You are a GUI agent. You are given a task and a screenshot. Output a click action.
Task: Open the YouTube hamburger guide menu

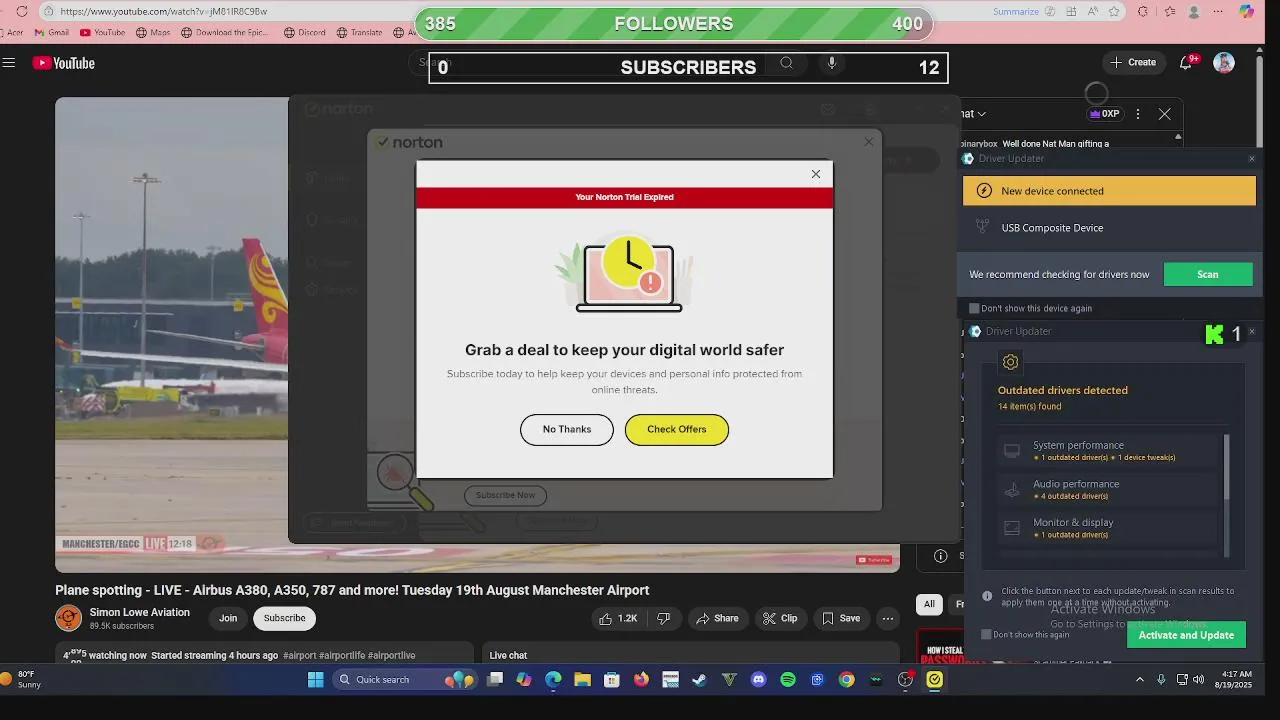pyautogui.click(x=9, y=63)
